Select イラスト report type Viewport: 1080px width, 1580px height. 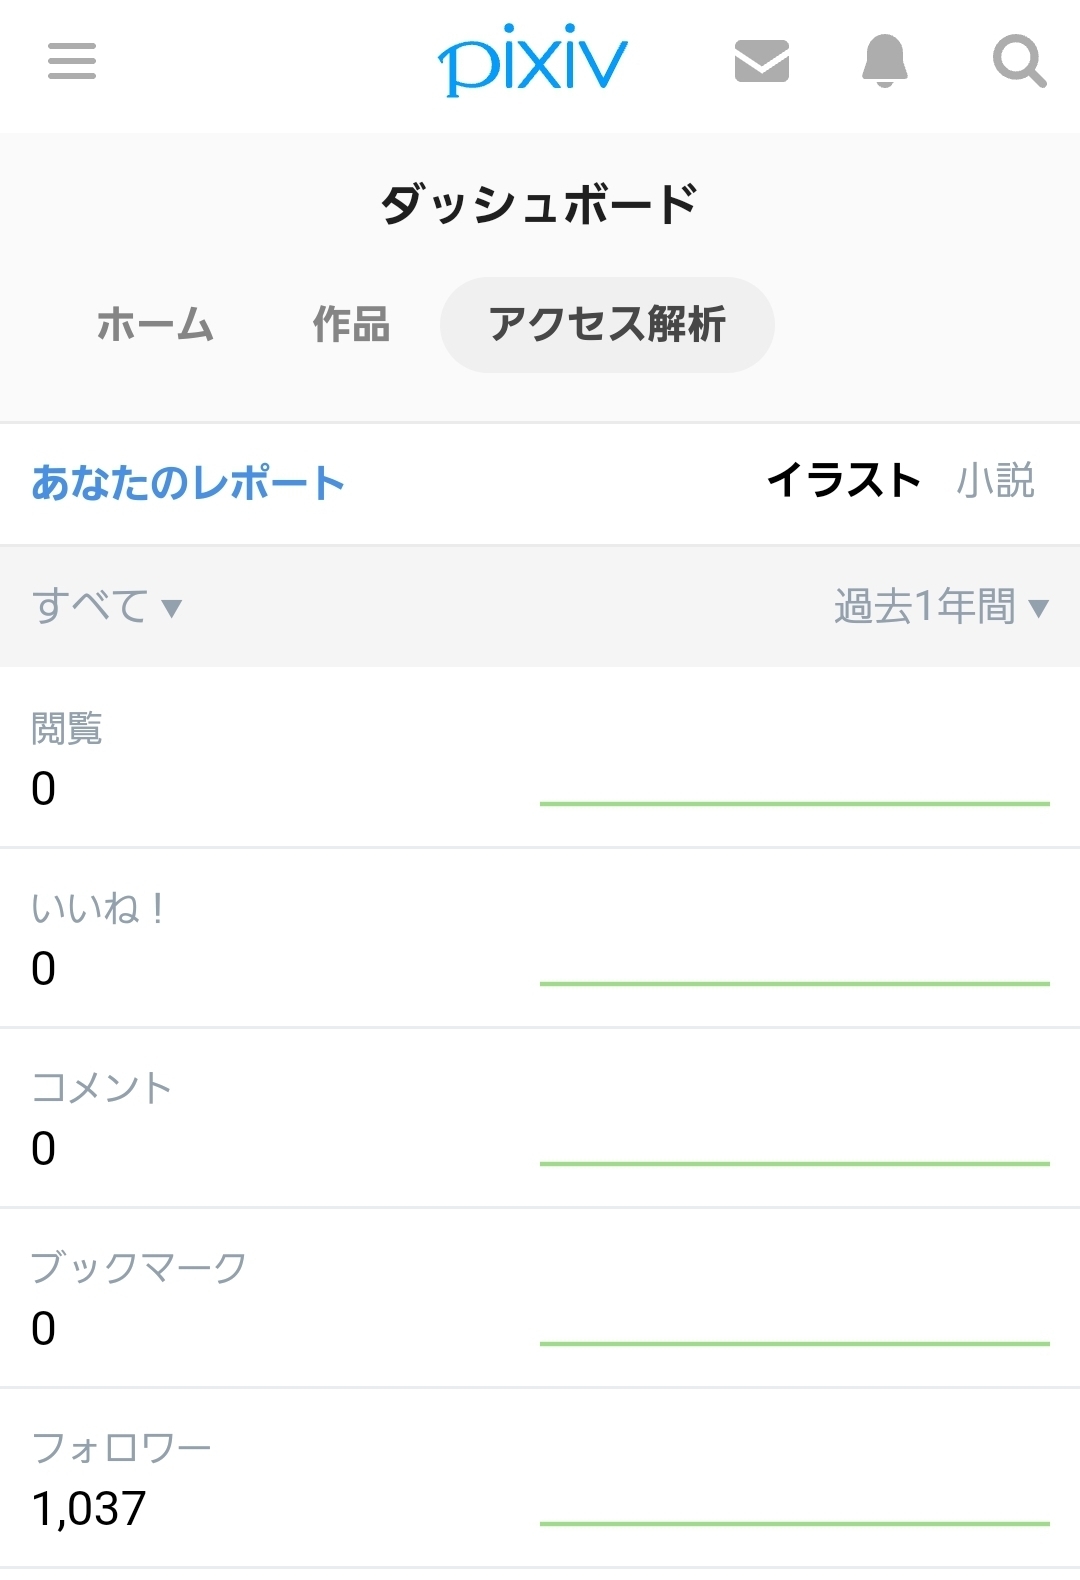(x=844, y=480)
